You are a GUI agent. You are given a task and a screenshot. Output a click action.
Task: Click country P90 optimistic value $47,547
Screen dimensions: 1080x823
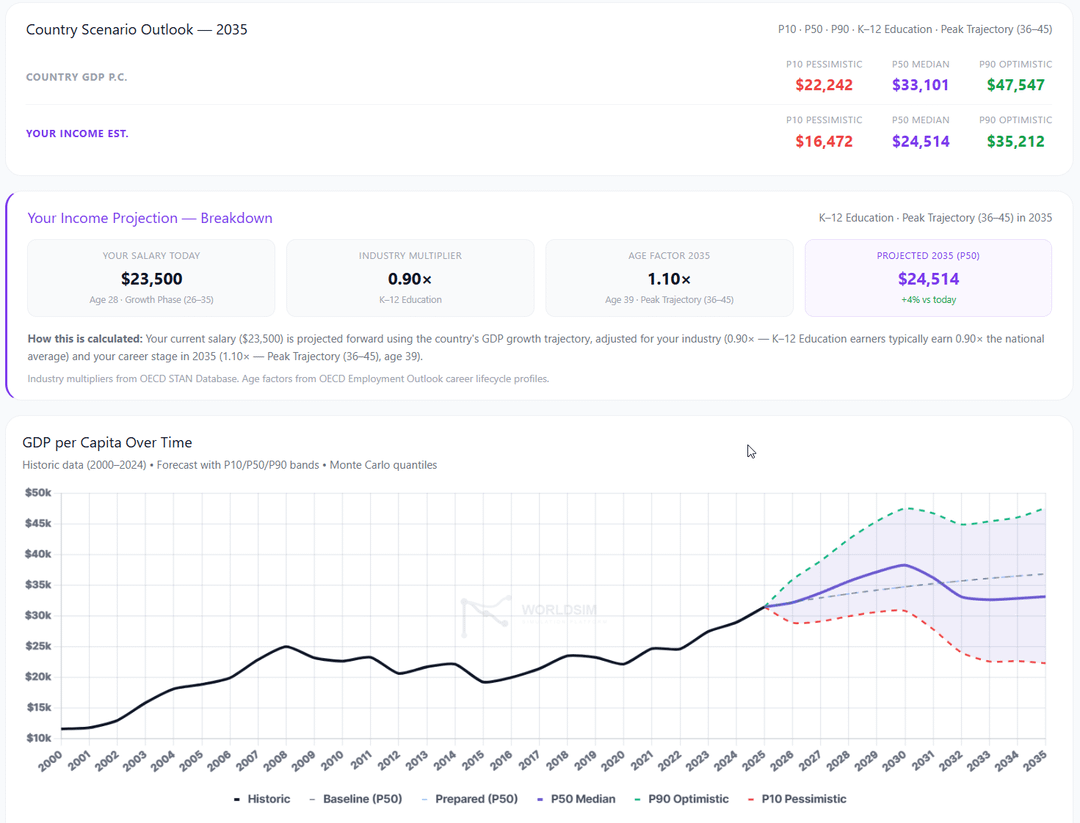[x=1015, y=85]
